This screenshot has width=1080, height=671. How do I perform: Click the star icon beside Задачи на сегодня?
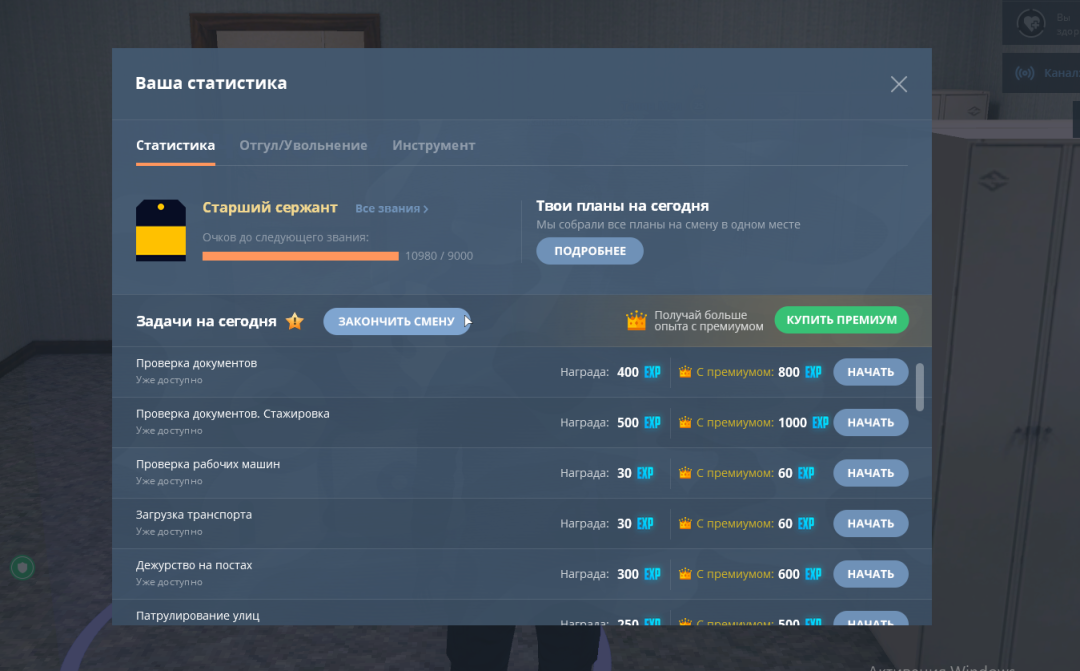pos(294,321)
